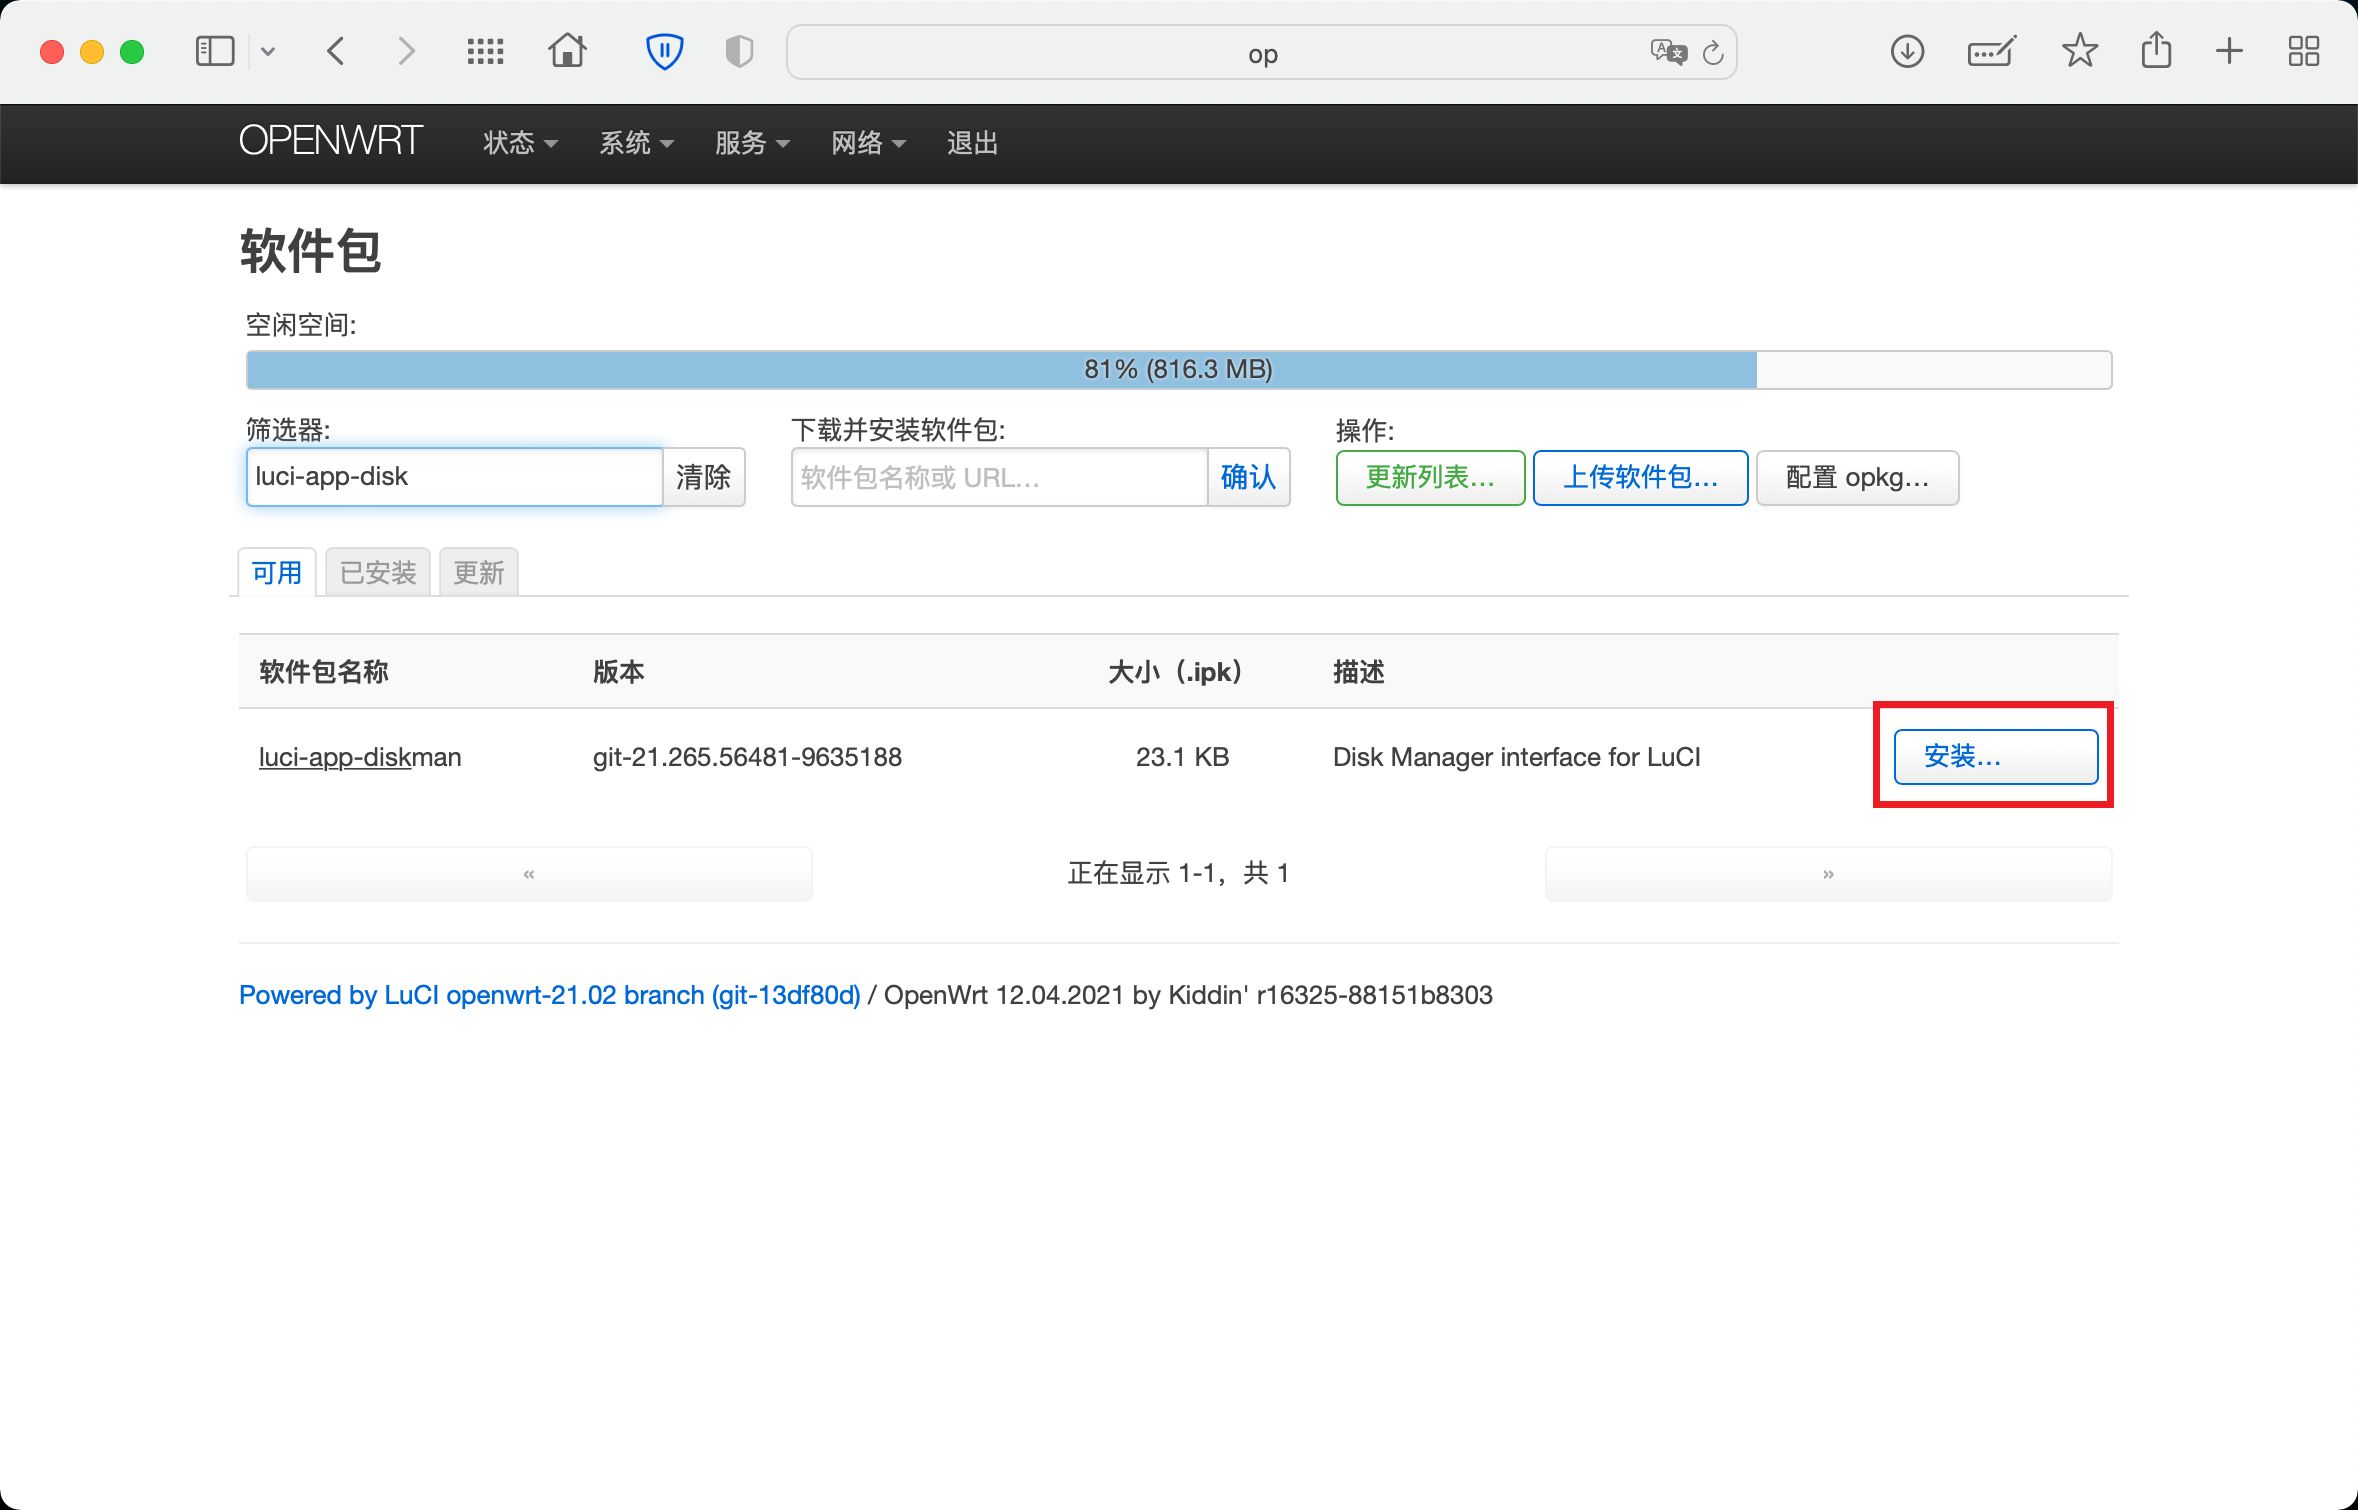Show the tab overview

2304,51
